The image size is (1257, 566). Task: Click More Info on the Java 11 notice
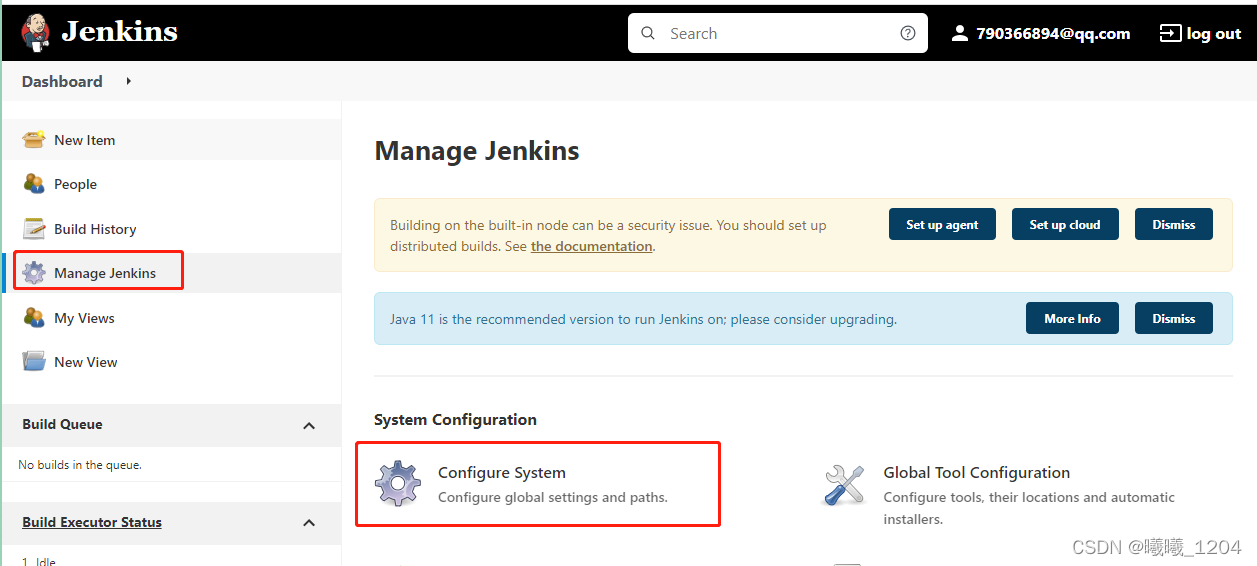click(x=1072, y=318)
